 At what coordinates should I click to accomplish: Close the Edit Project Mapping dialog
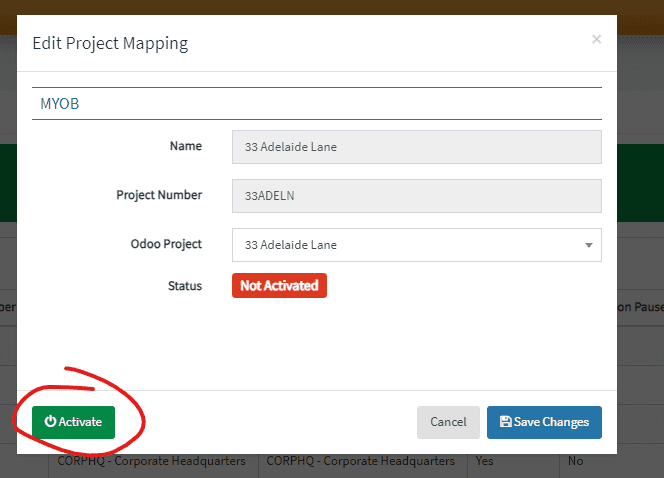click(596, 40)
